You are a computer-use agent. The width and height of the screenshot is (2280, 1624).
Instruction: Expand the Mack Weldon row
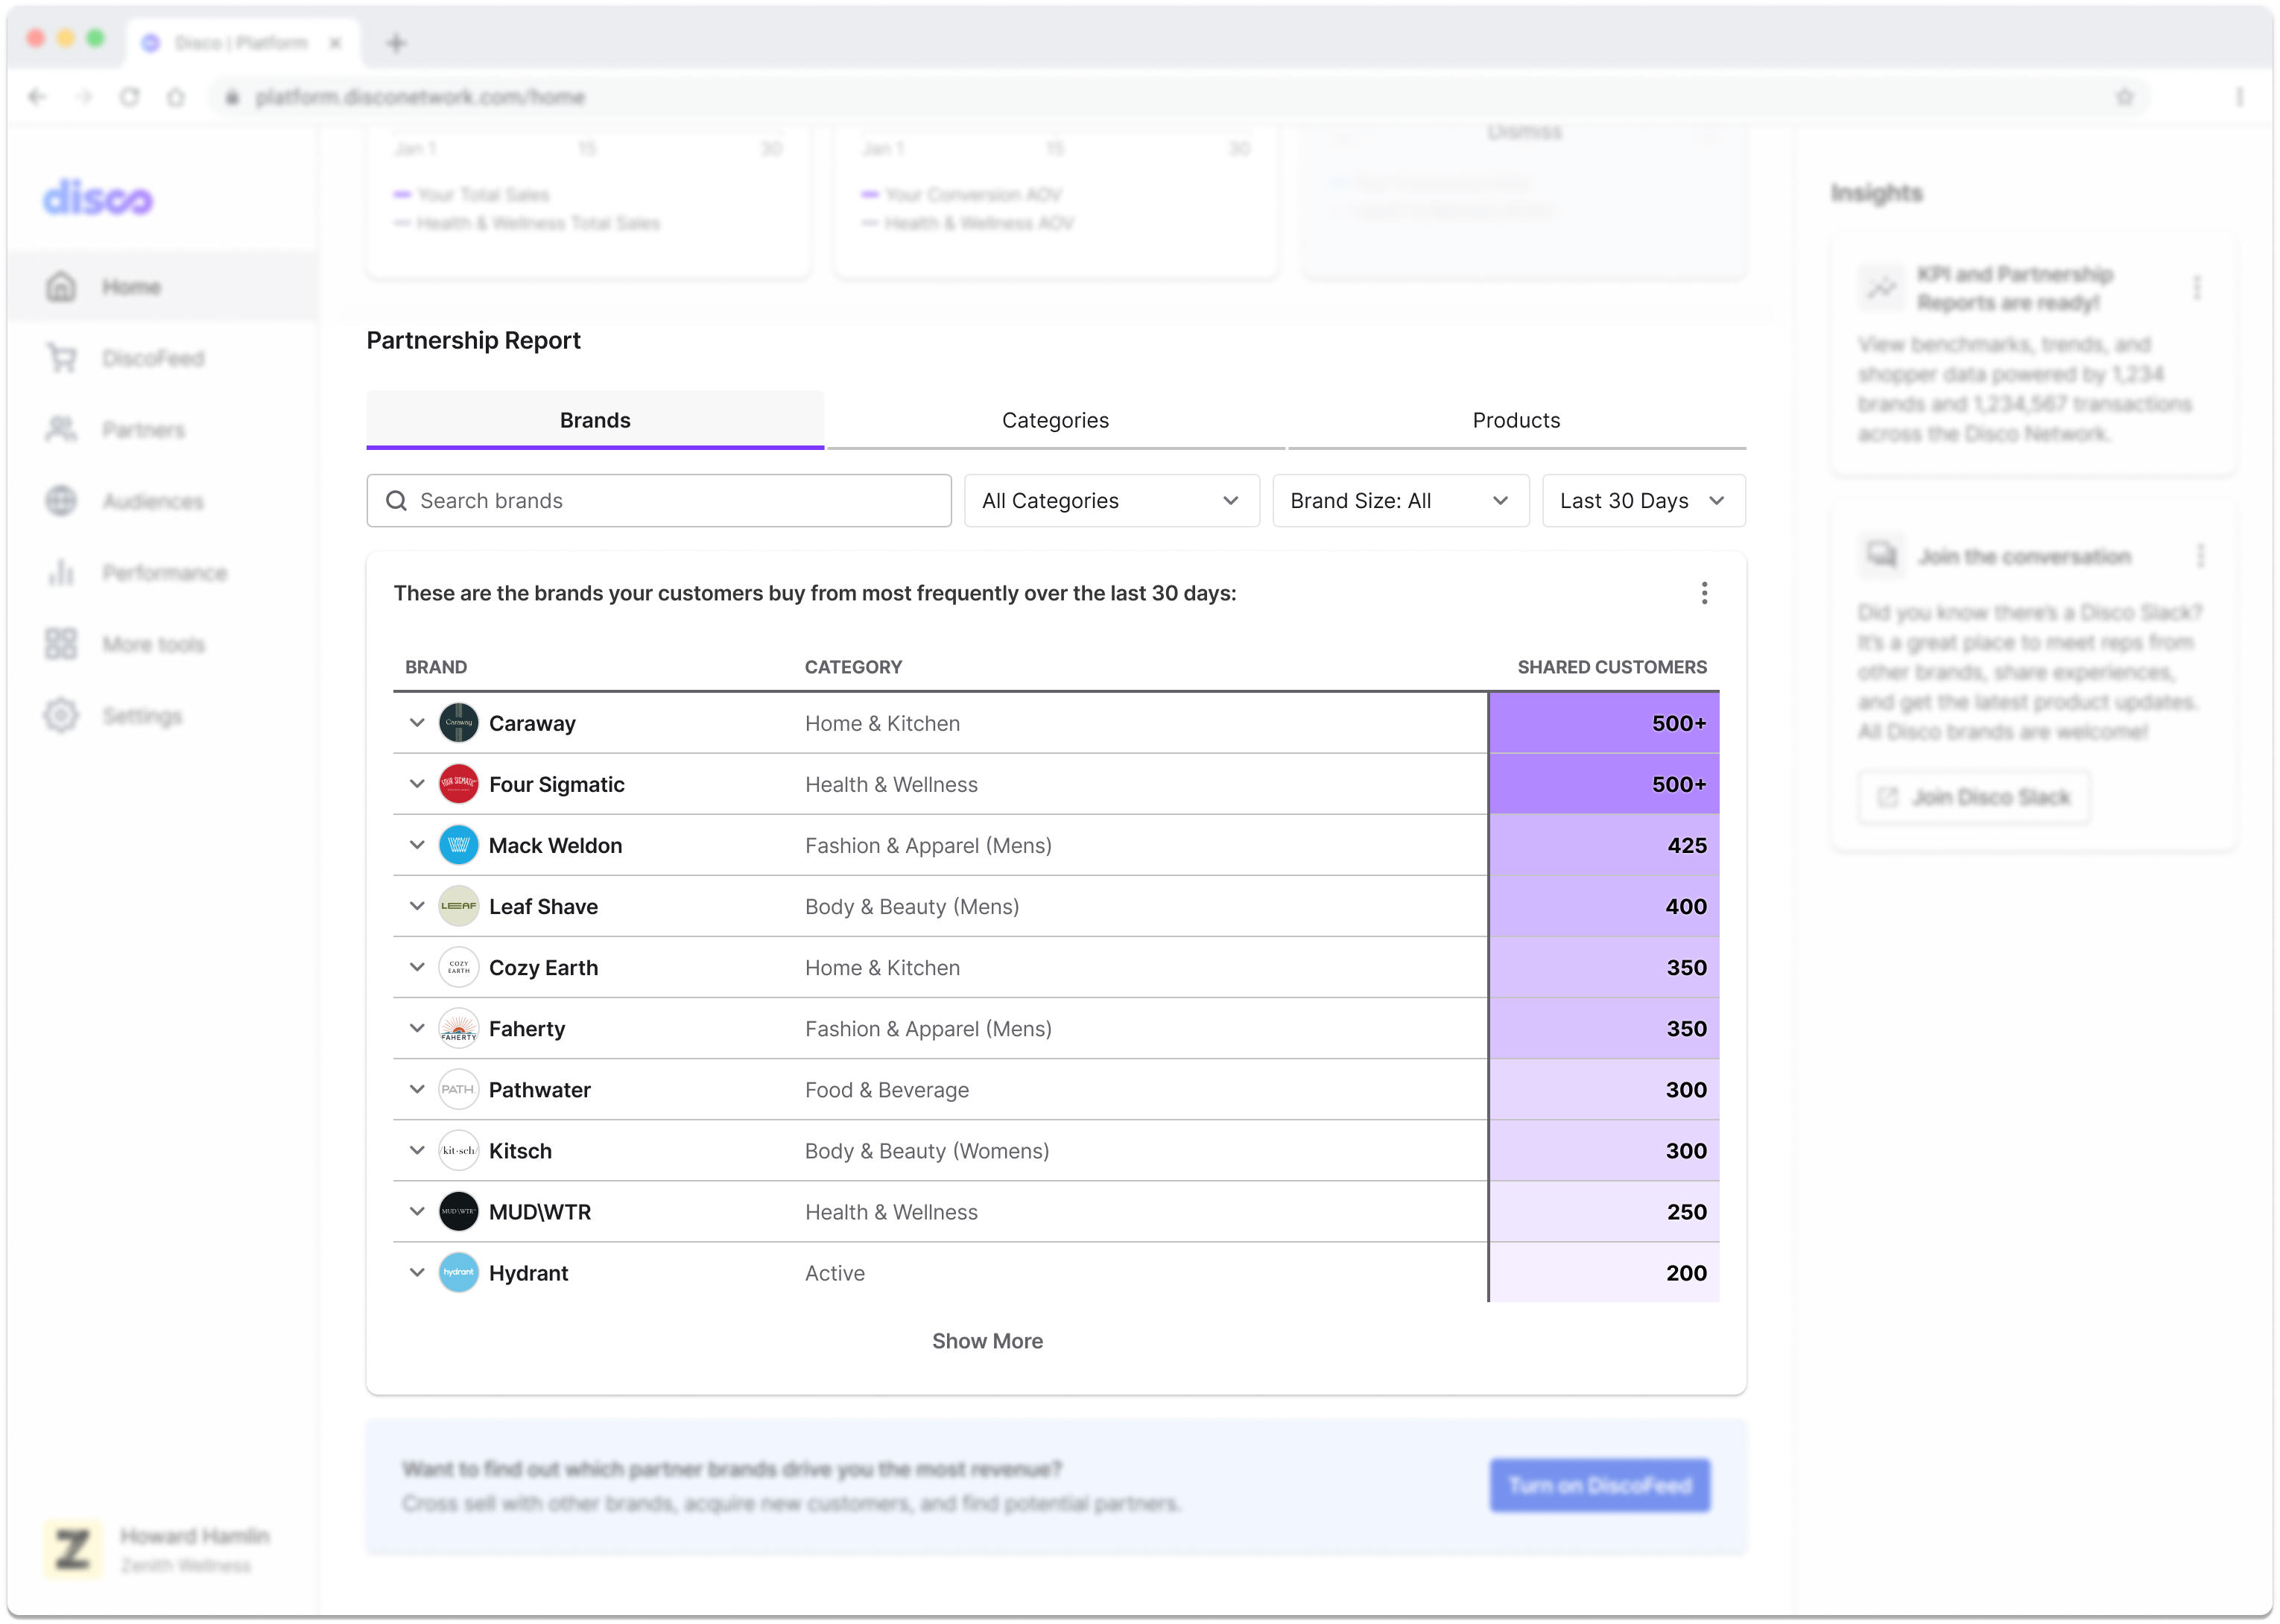click(417, 844)
